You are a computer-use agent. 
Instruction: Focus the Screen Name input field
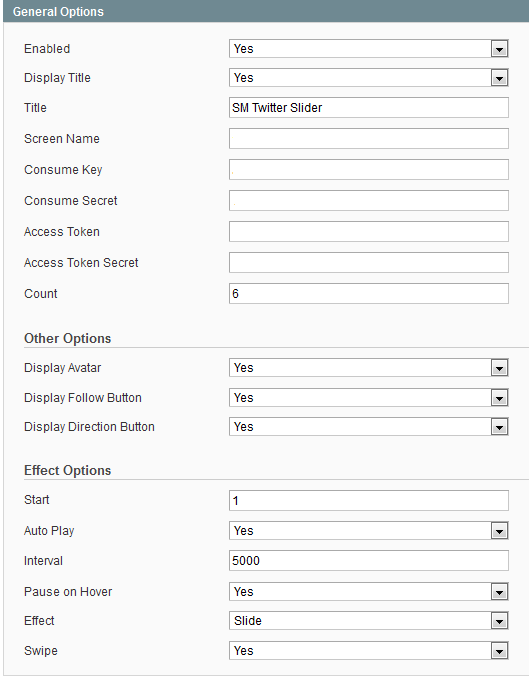369,139
